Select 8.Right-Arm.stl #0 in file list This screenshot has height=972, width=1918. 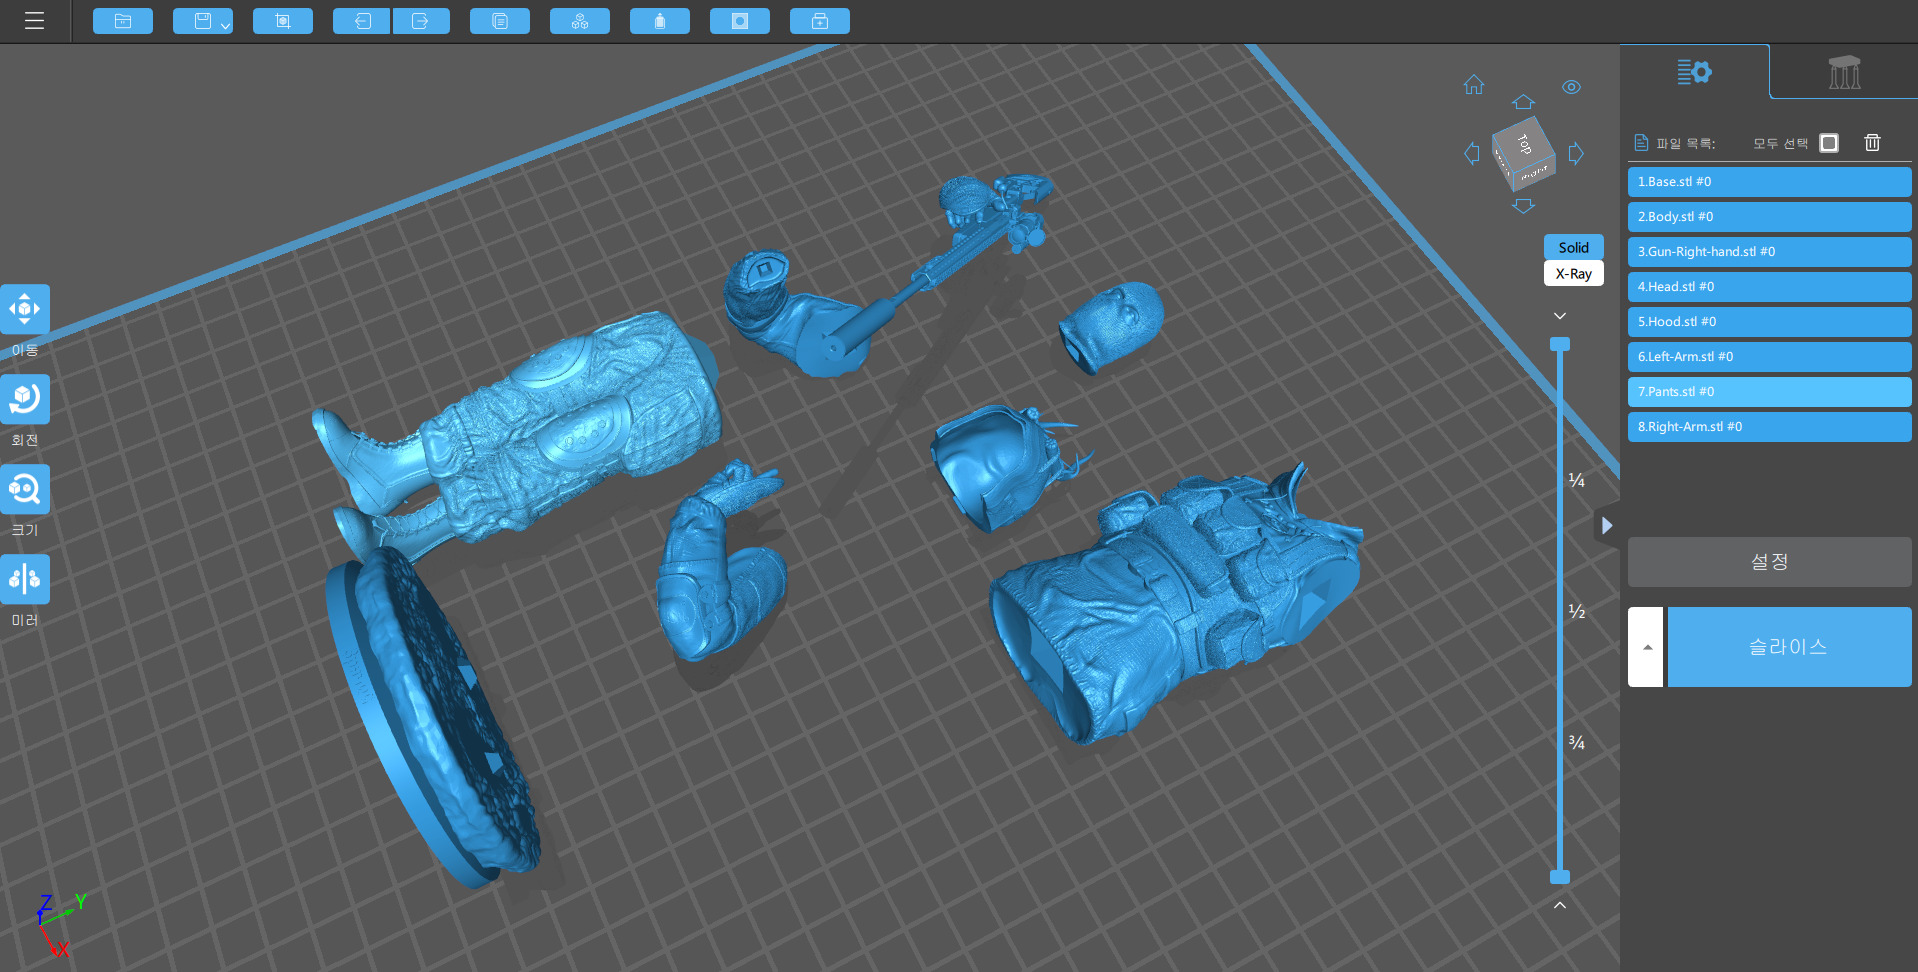pyautogui.click(x=1769, y=427)
